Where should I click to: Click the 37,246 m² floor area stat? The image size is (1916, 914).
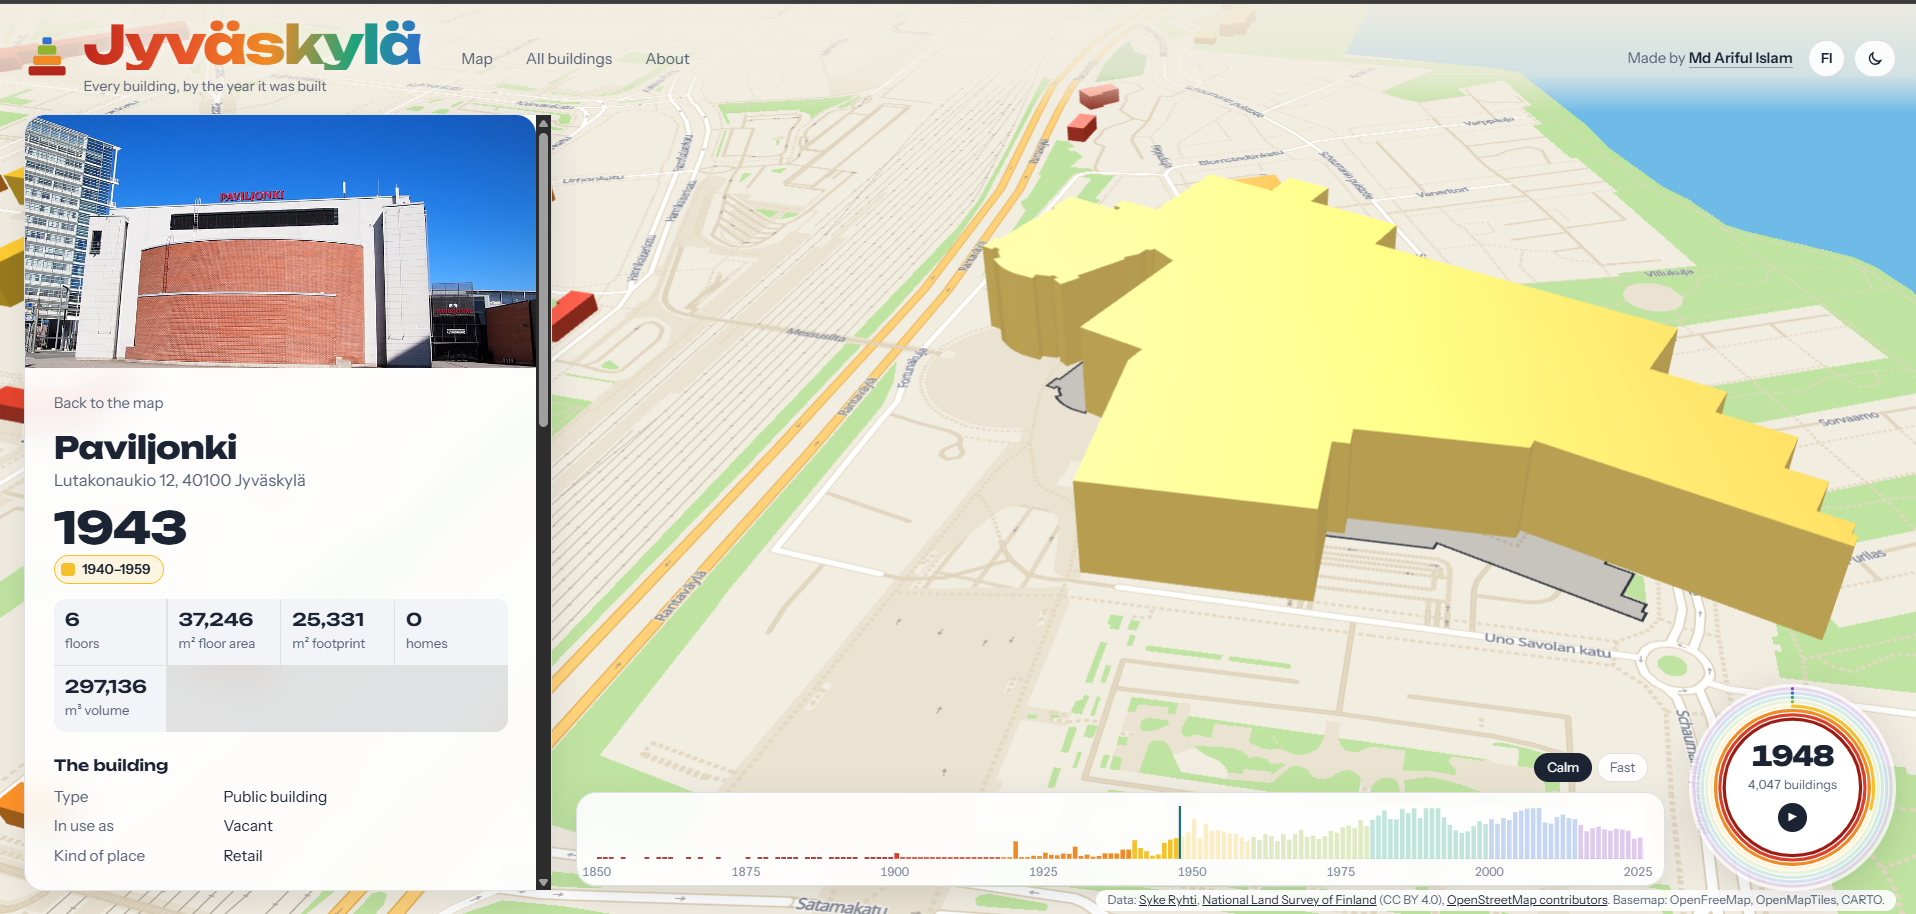pos(223,632)
